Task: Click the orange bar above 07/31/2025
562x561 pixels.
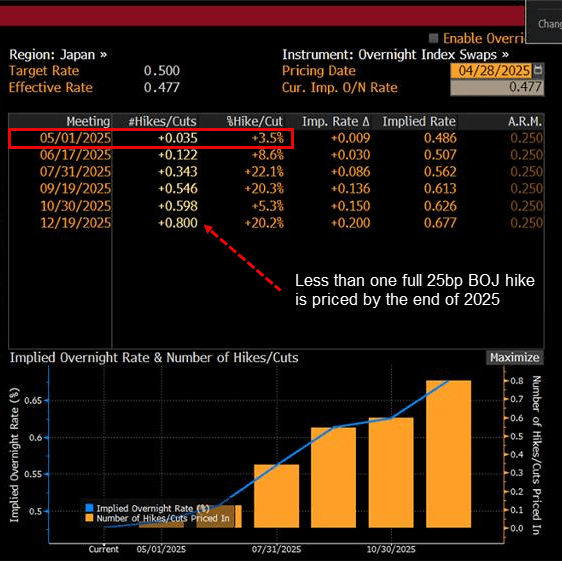Action: coord(276,496)
